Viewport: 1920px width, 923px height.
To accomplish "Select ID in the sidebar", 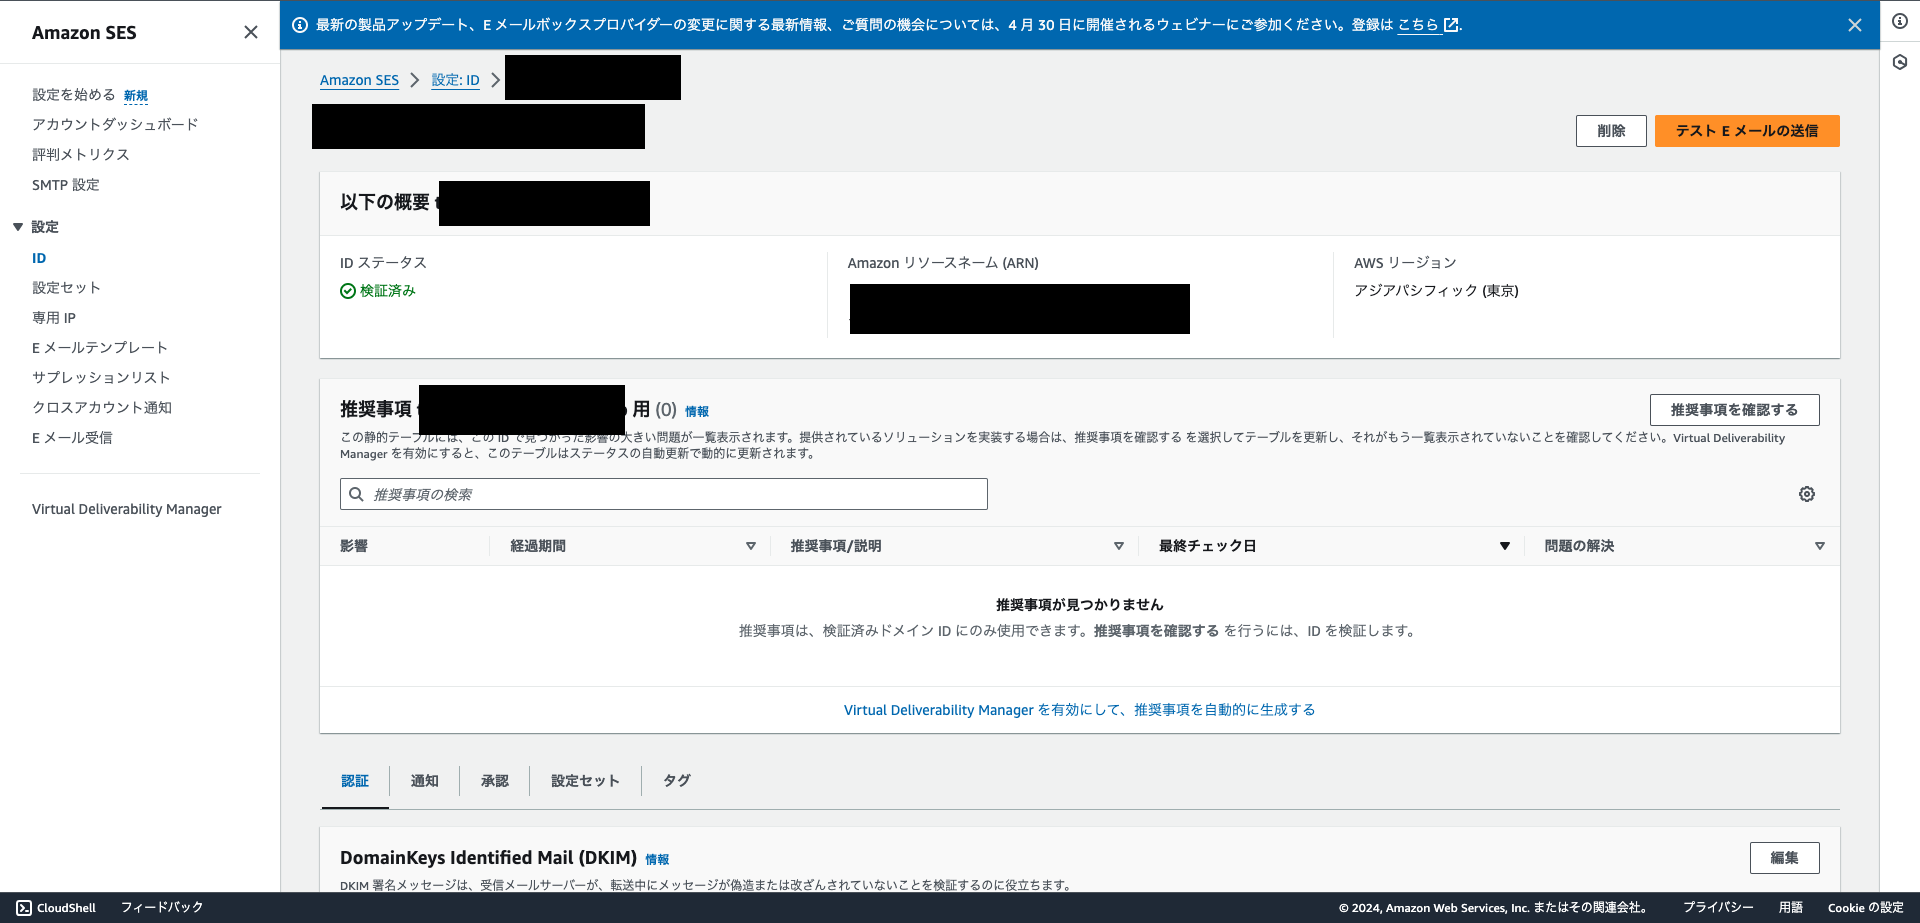I will (x=39, y=258).
